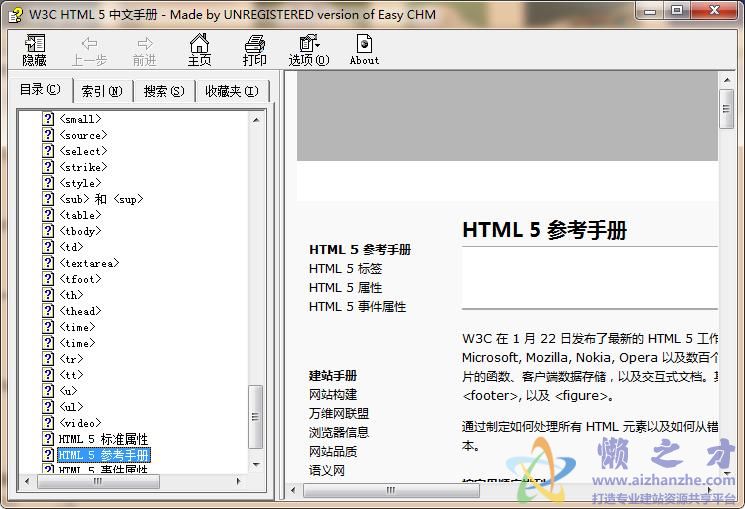Open the 选项 (Options) toolbar menu
Image resolution: width=745 pixels, height=509 pixels.
(x=309, y=50)
